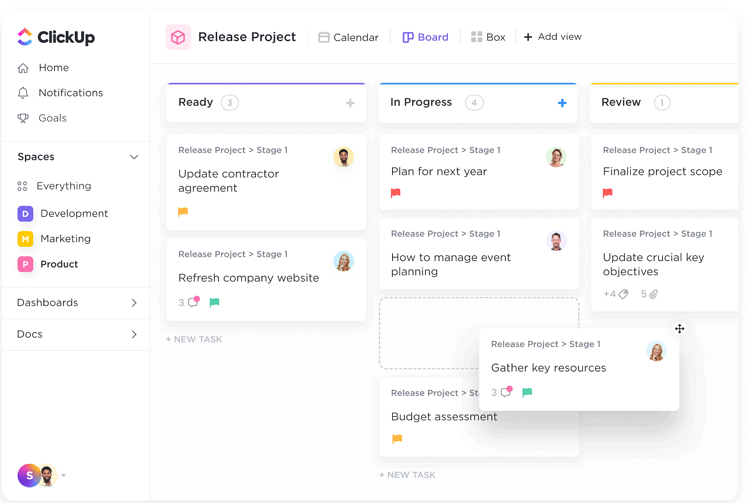Switch to the Box view
755x503 pixels.
(x=488, y=37)
